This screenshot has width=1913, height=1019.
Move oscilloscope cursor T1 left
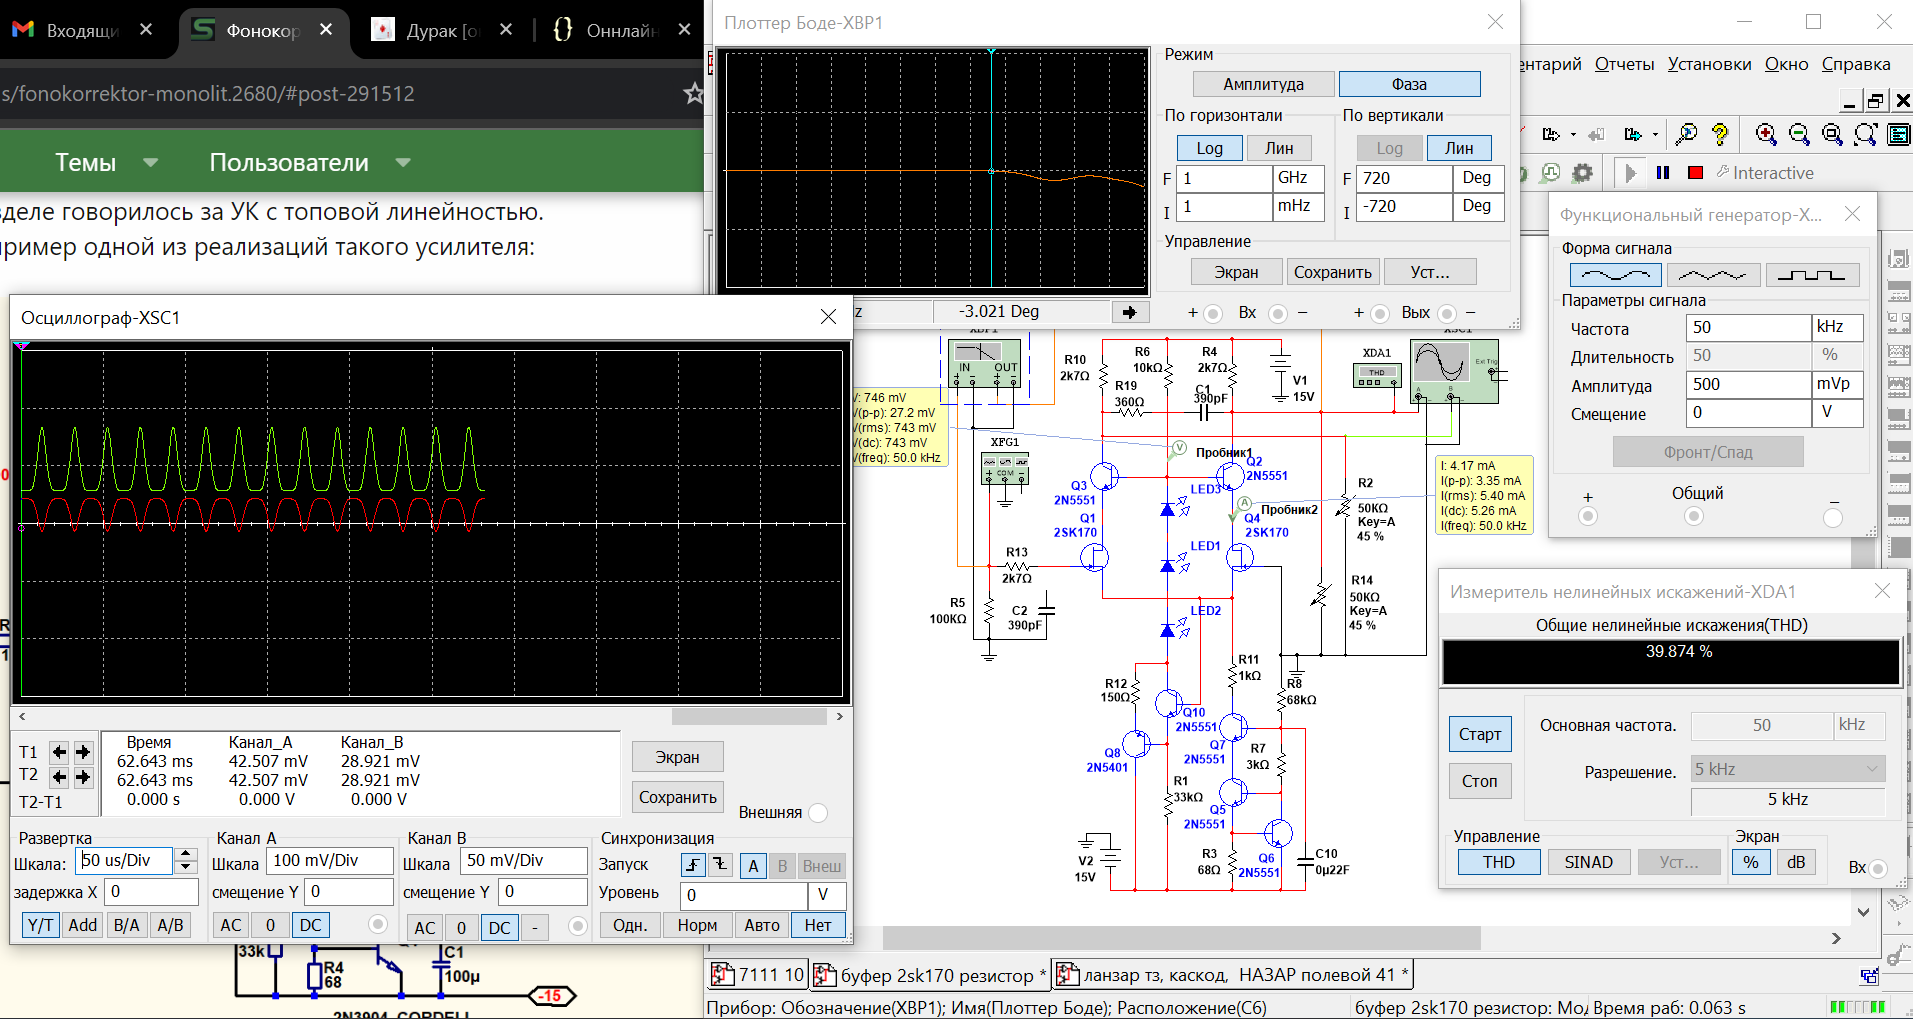tap(60, 752)
